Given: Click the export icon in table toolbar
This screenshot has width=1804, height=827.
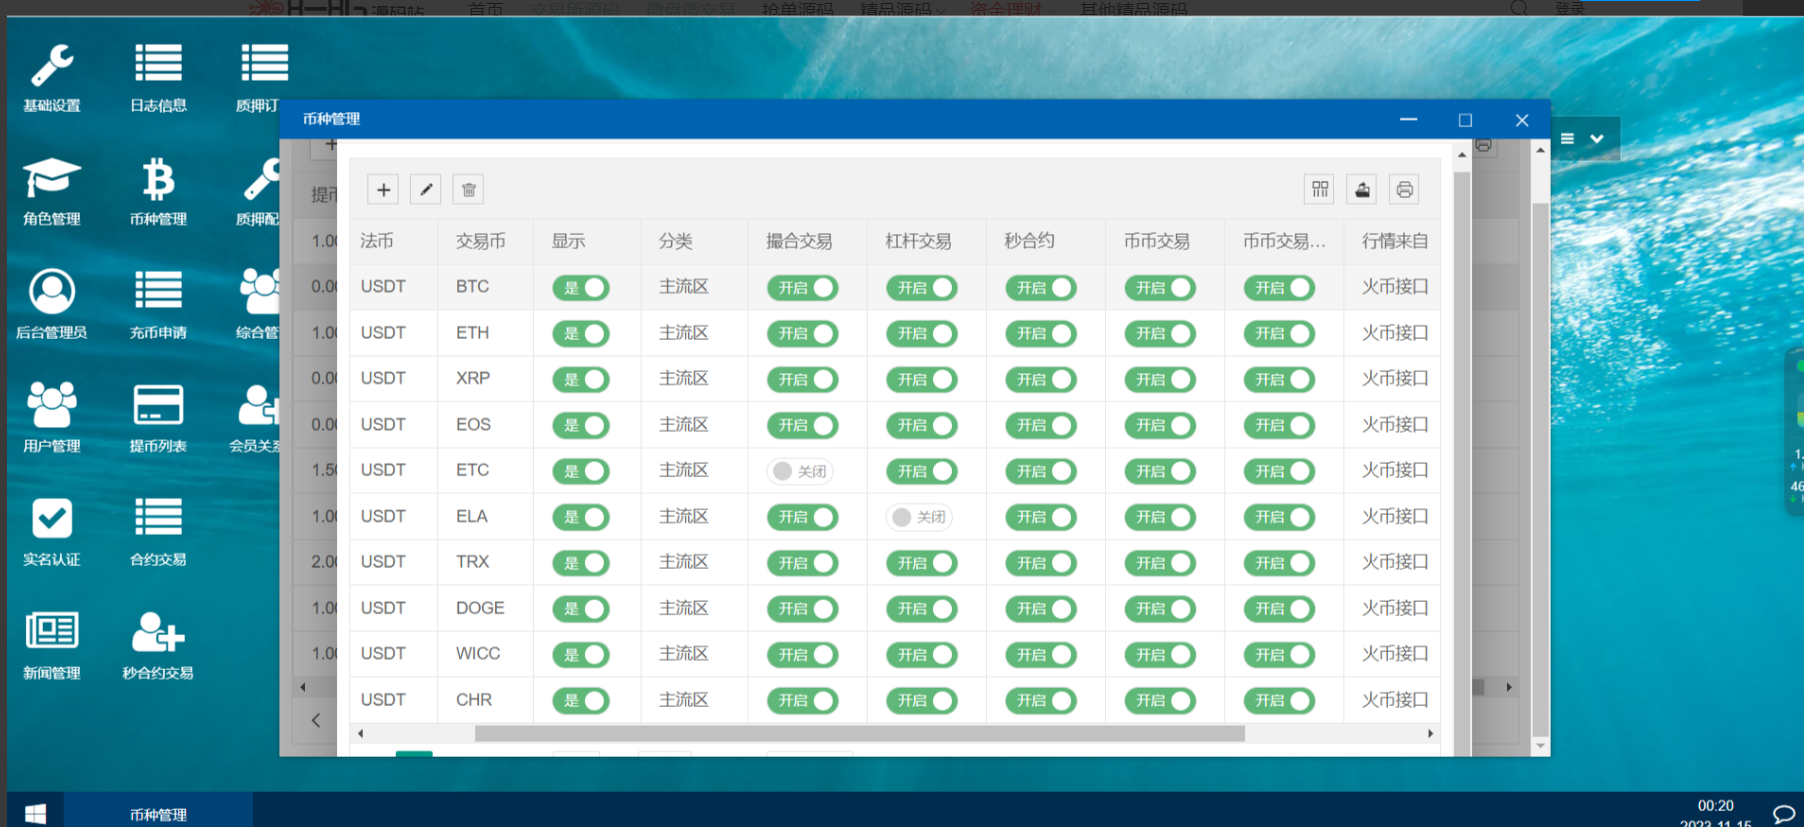Looking at the screenshot, I should click(x=1362, y=190).
